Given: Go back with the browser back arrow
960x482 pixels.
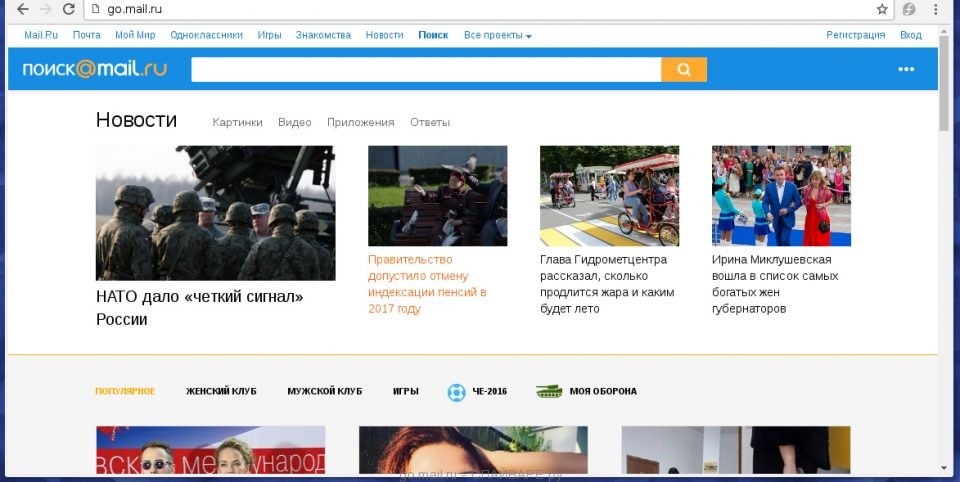Looking at the screenshot, I should [23, 9].
